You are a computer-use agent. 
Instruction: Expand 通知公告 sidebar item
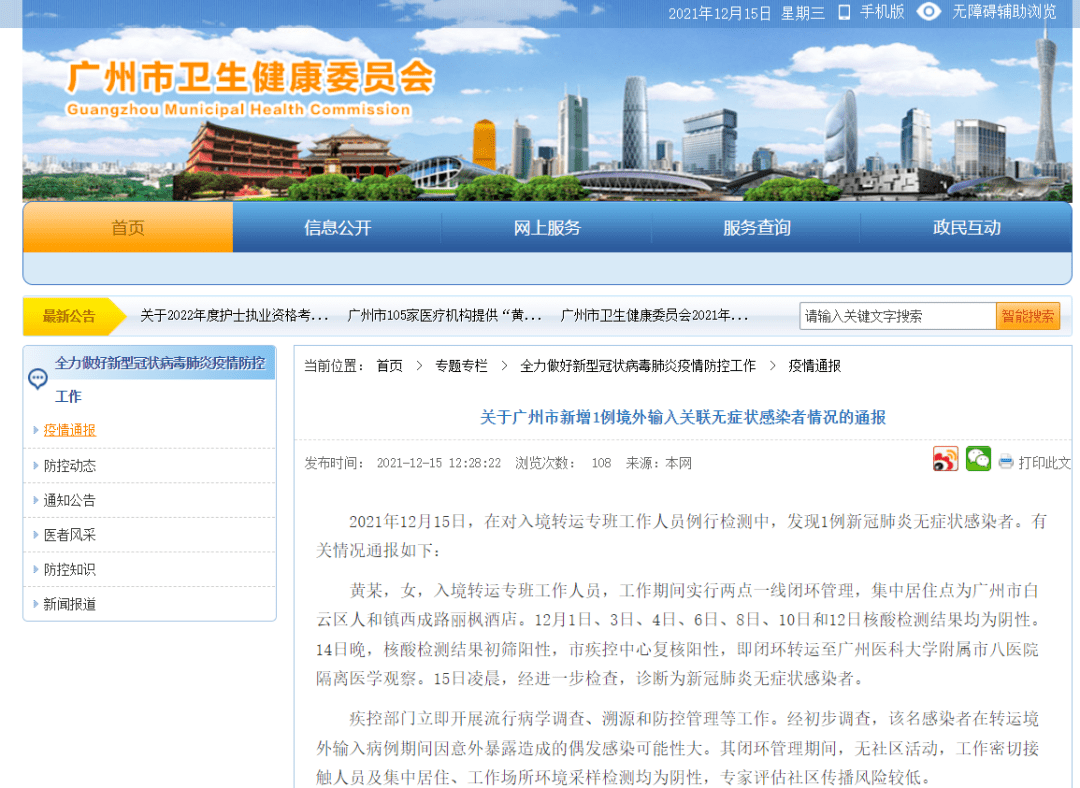click(x=69, y=500)
